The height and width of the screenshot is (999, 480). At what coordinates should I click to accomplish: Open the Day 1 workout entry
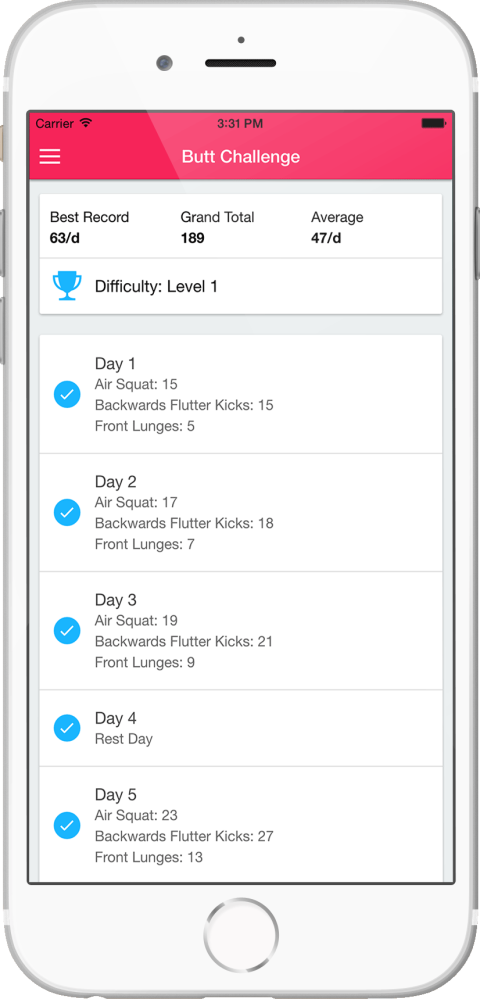pyautogui.click(x=241, y=394)
